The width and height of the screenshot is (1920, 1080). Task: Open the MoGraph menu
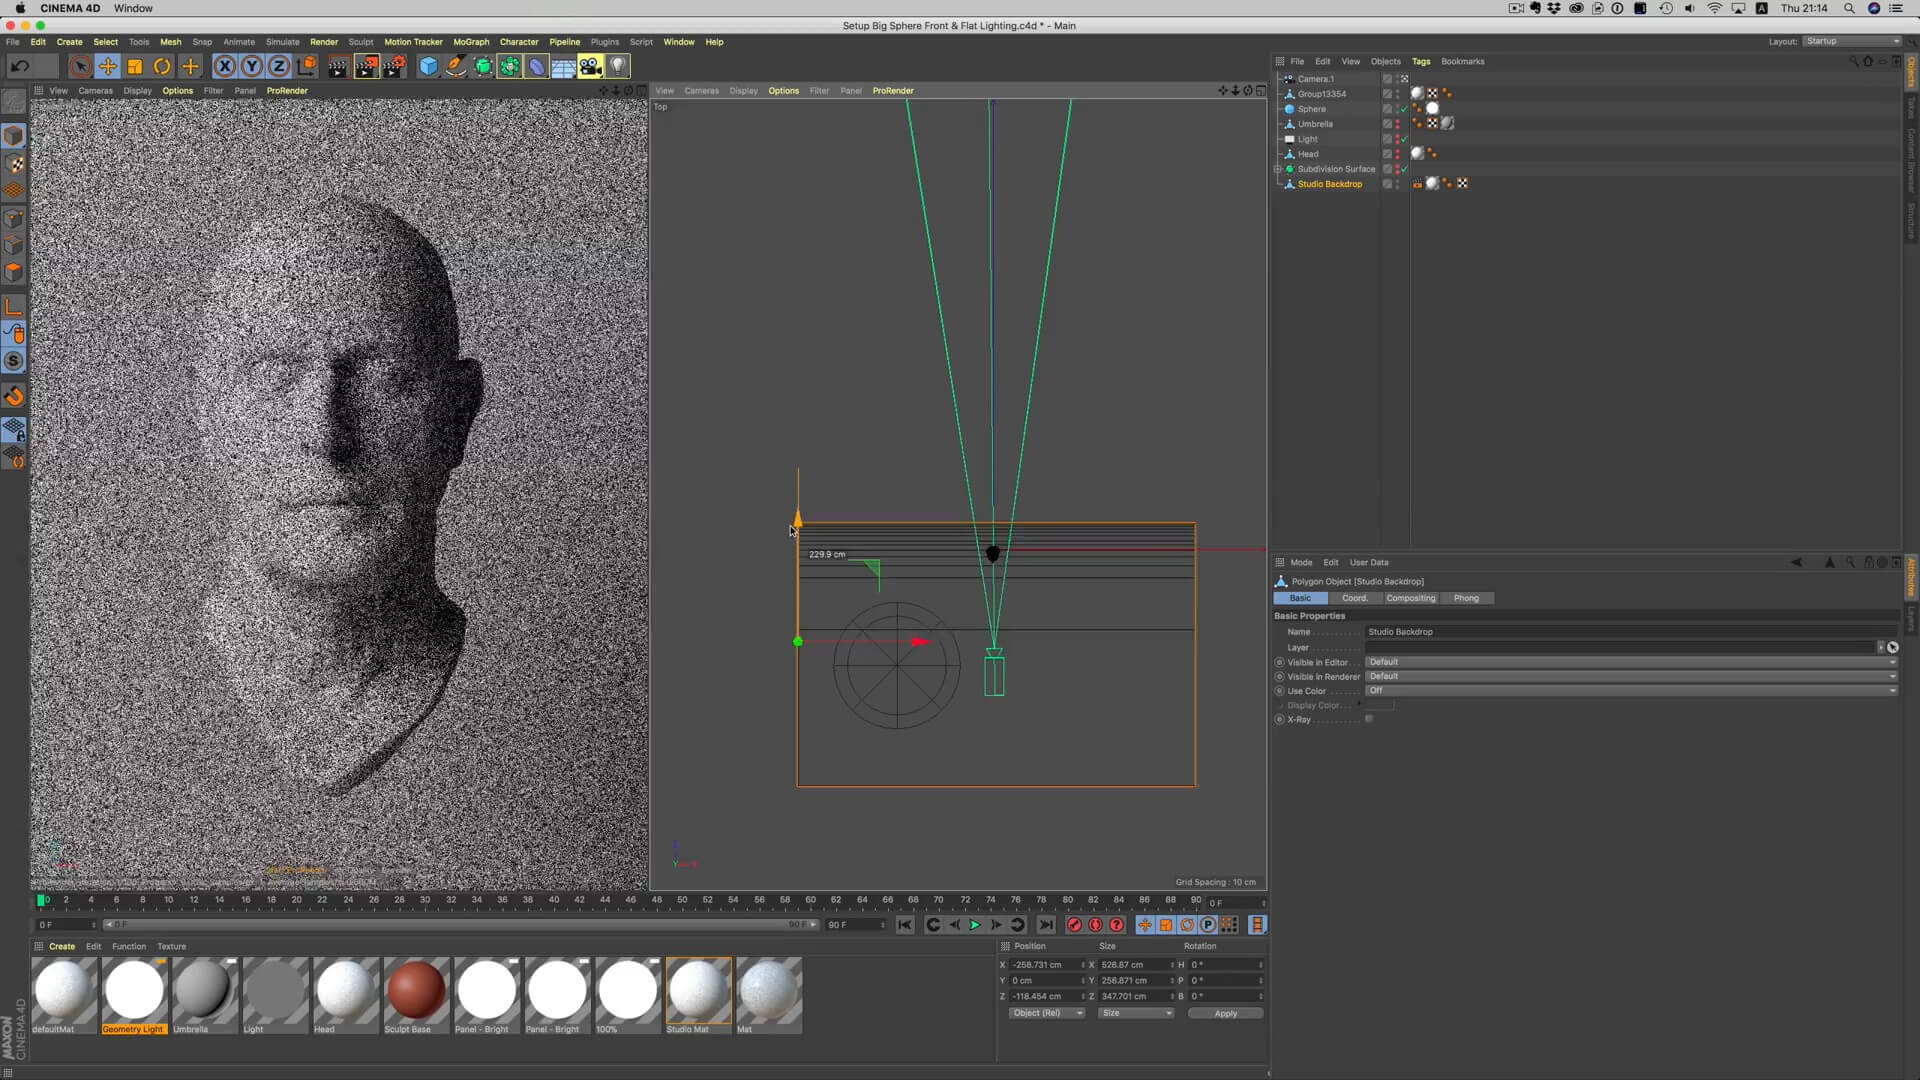471,42
